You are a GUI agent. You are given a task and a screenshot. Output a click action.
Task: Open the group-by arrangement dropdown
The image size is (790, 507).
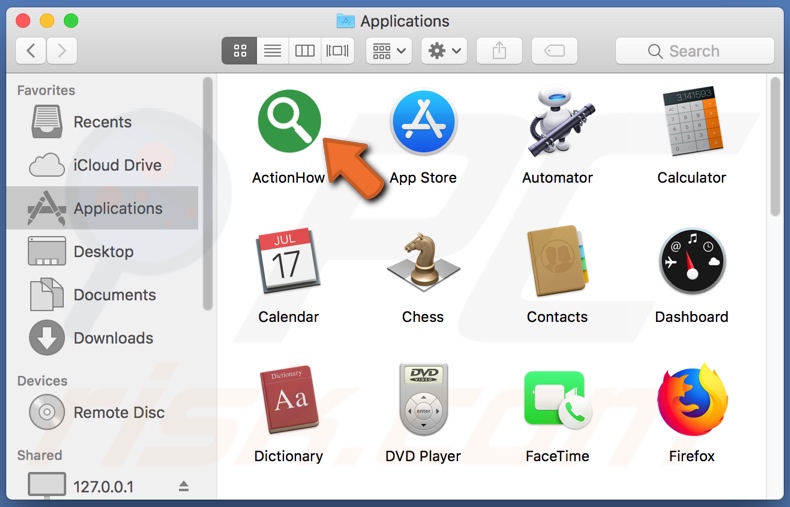(389, 51)
